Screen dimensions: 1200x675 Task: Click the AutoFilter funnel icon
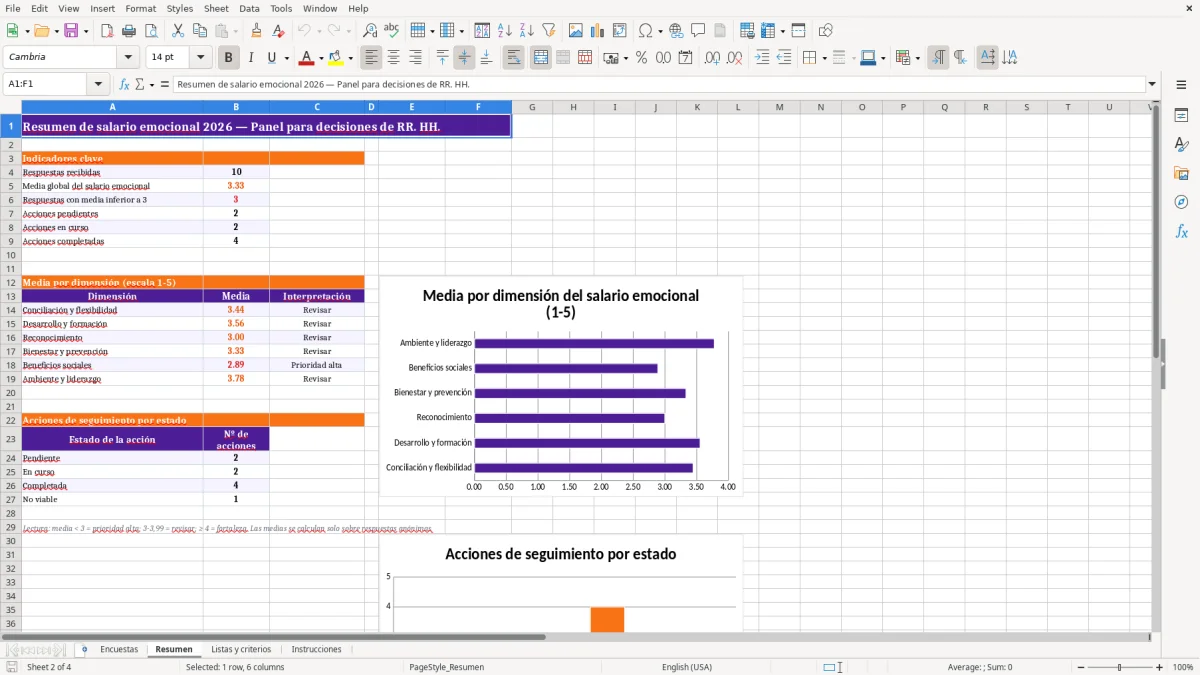point(548,31)
